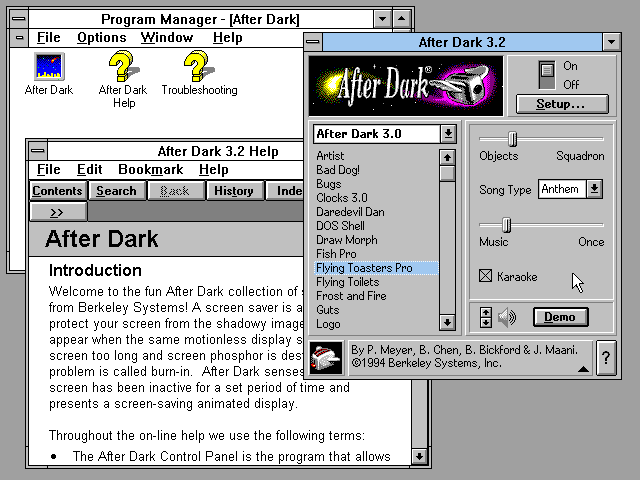Viewport: 640px width, 480px height.
Task: Open Program Manager Window menu
Action: click(x=167, y=38)
